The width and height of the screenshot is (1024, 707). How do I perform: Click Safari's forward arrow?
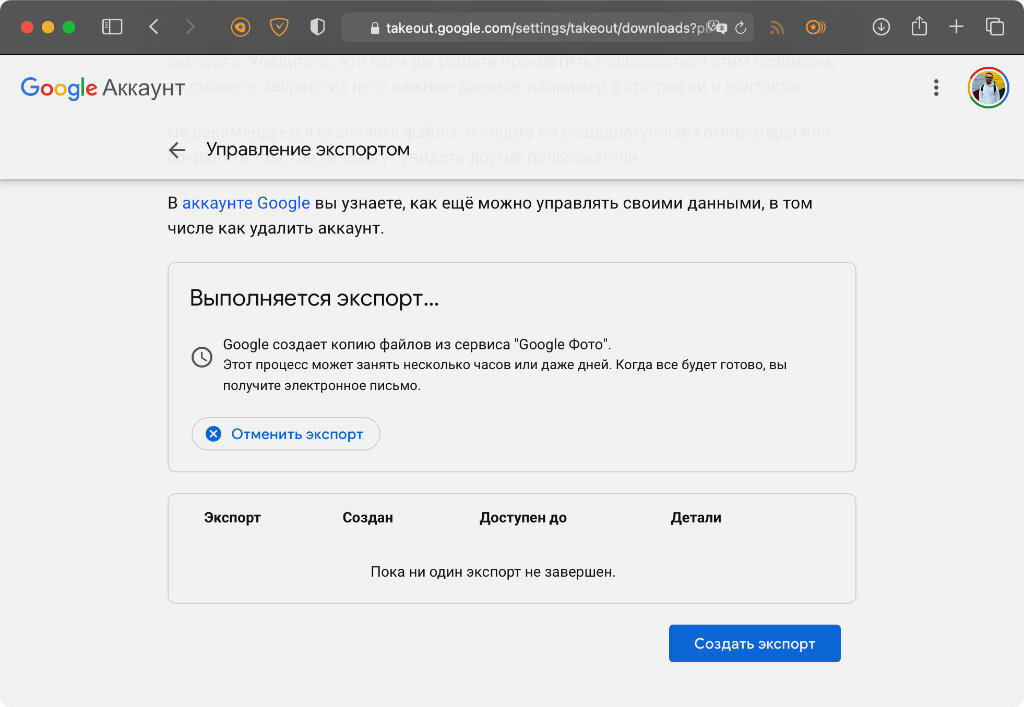[190, 27]
